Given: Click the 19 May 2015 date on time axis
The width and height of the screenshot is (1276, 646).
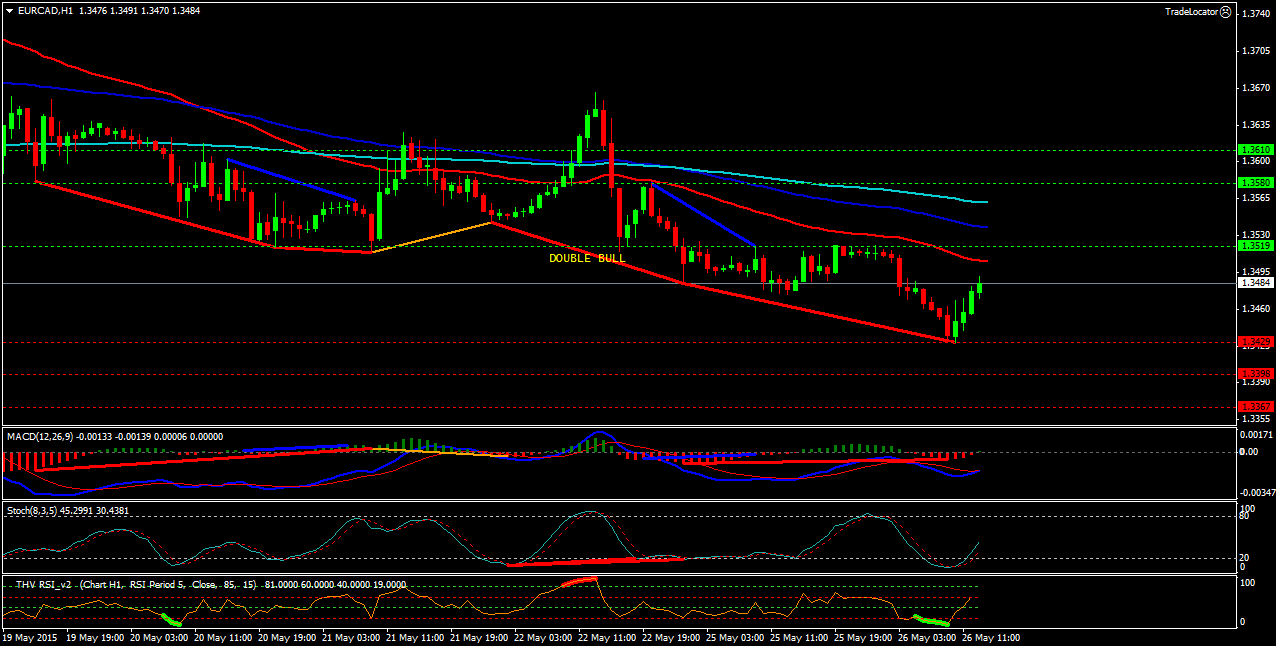Looking at the screenshot, I should [29, 637].
